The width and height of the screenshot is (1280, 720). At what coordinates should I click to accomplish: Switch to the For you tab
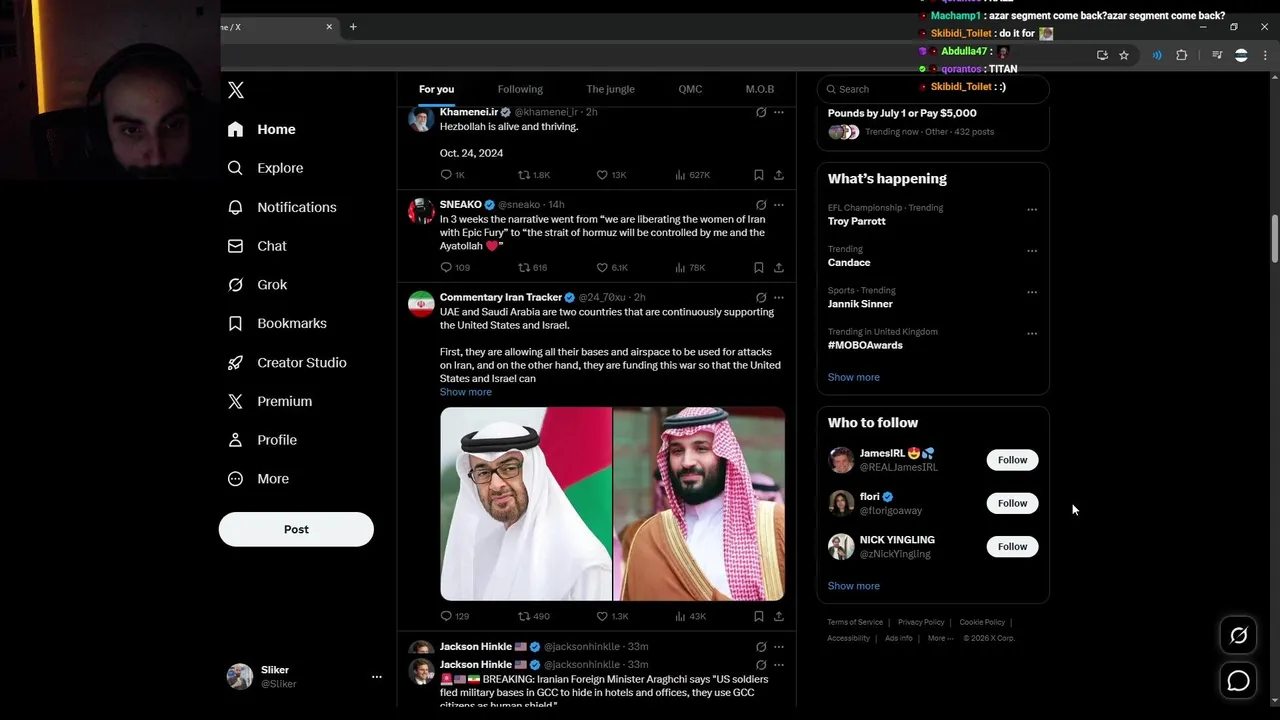tap(436, 89)
